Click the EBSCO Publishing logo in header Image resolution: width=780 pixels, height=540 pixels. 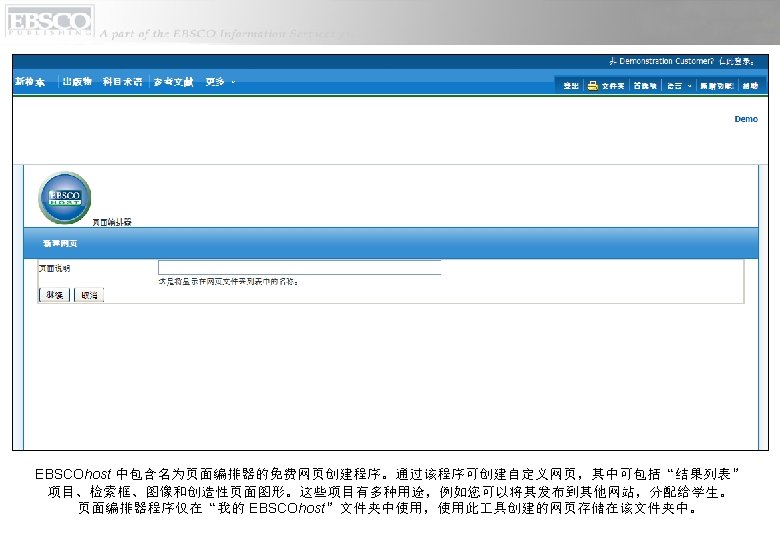pyautogui.click(x=49, y=21)
